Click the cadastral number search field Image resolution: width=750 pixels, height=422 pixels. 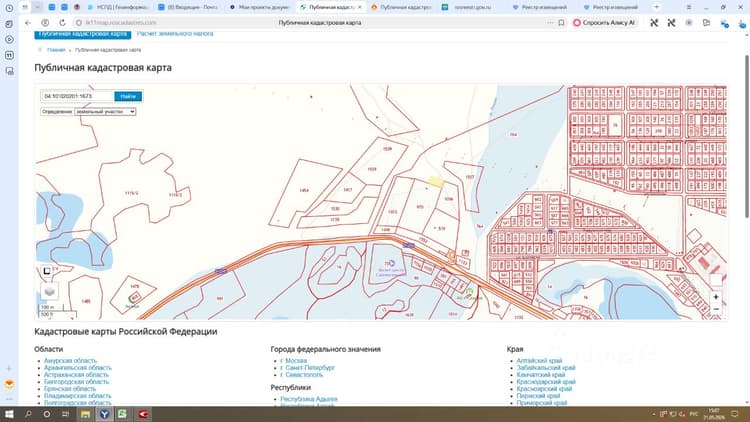click(x=77, y=96)
